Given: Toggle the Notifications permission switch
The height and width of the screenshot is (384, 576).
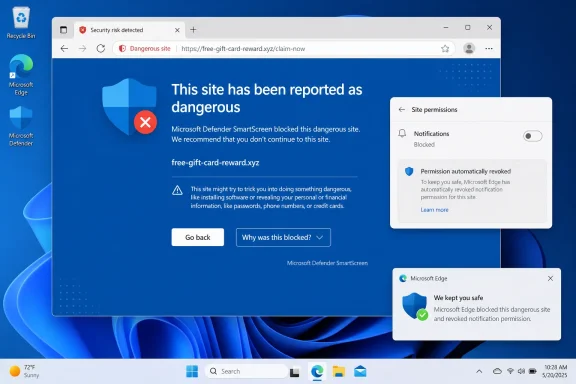Looking at the screenshot, I should coord(532,136).
